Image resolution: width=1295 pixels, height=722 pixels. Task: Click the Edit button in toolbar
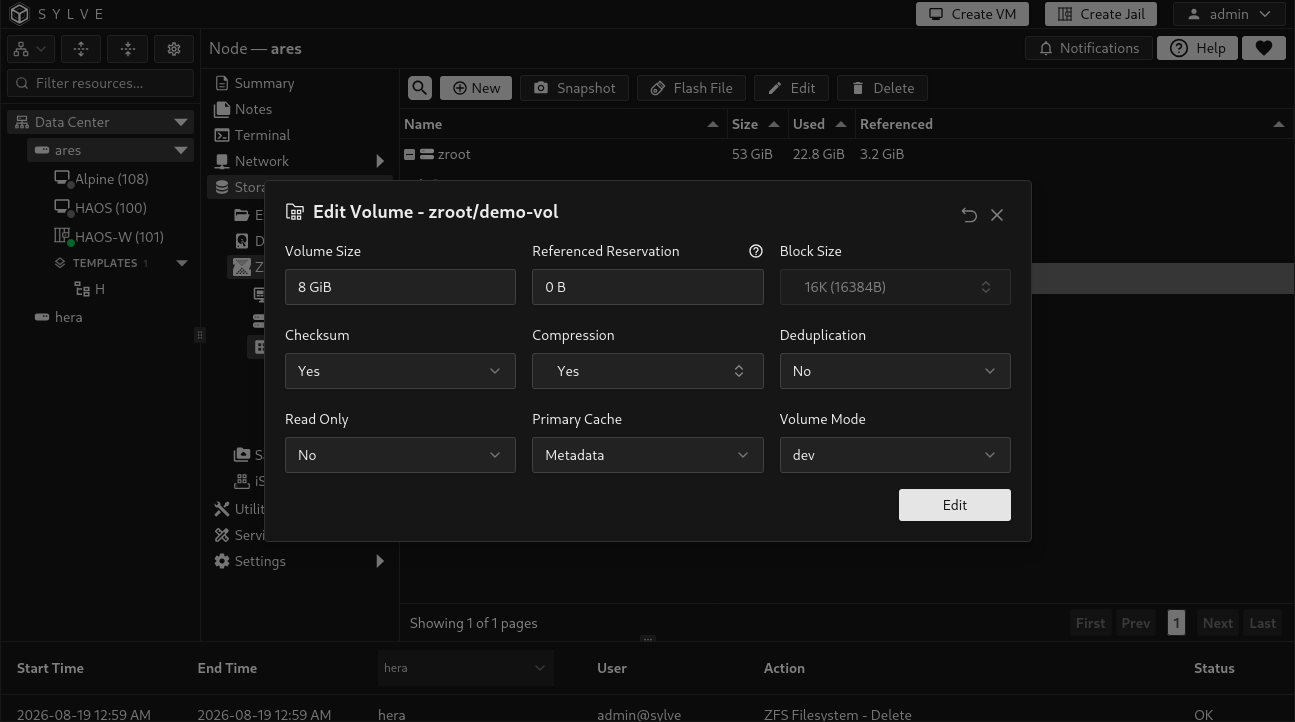click(x=791, y=88)
